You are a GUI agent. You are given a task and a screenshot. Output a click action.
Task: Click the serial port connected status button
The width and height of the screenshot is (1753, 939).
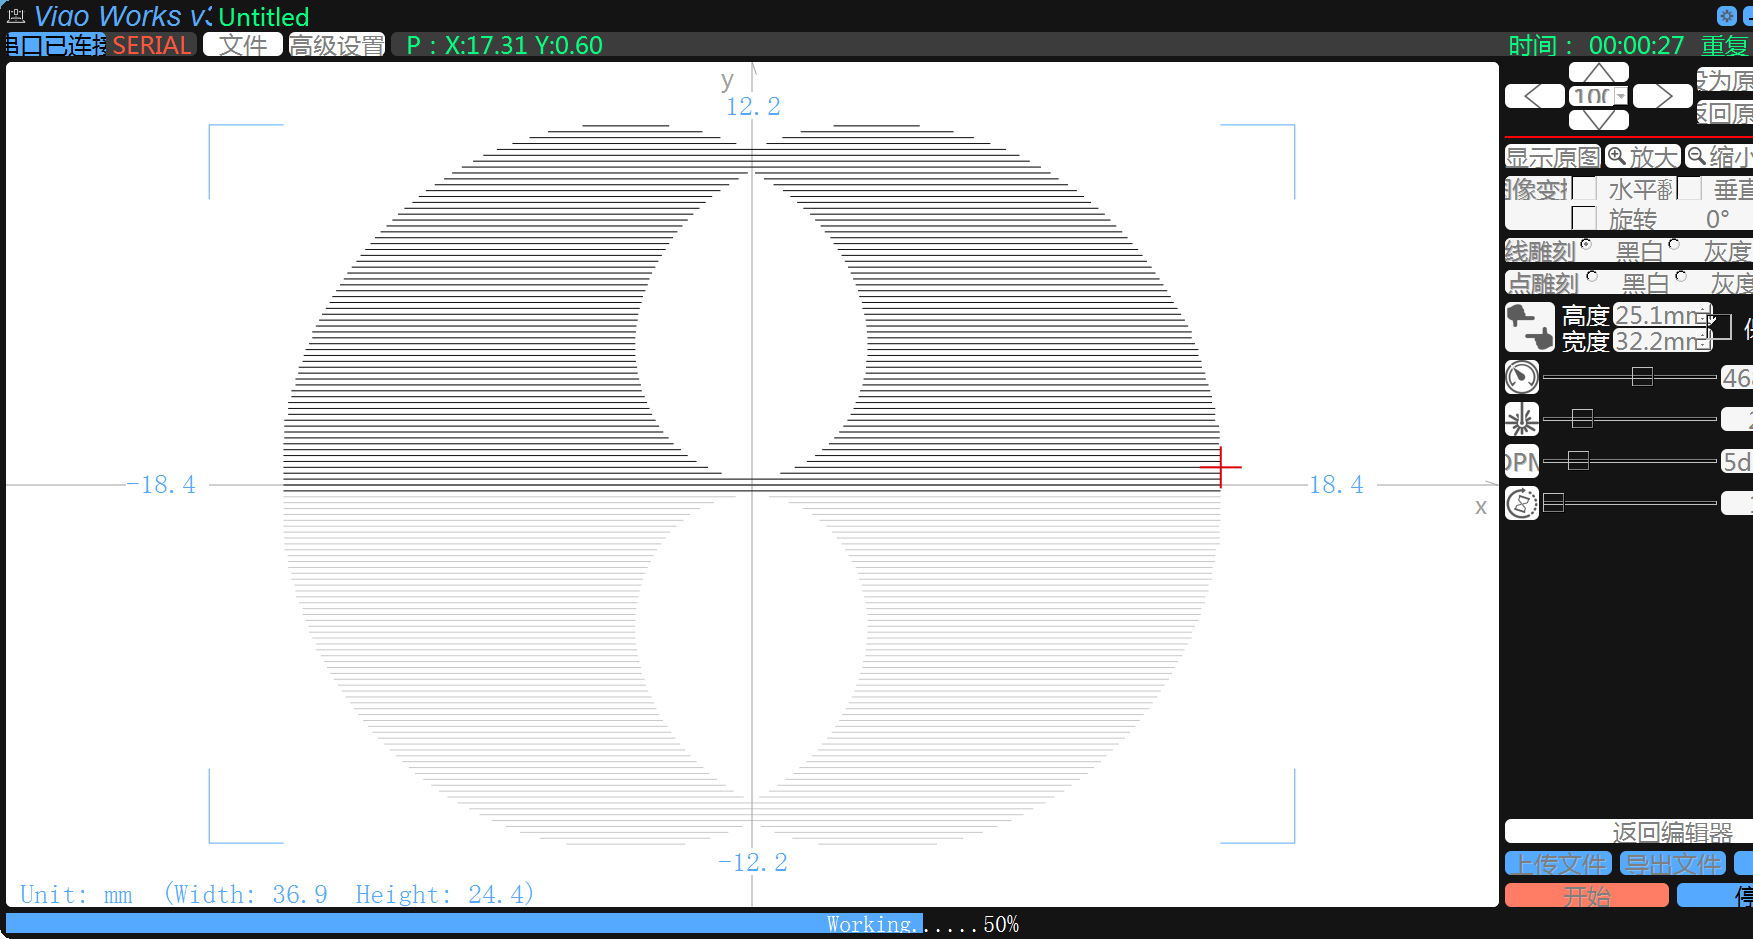click(x=56, y=45)
